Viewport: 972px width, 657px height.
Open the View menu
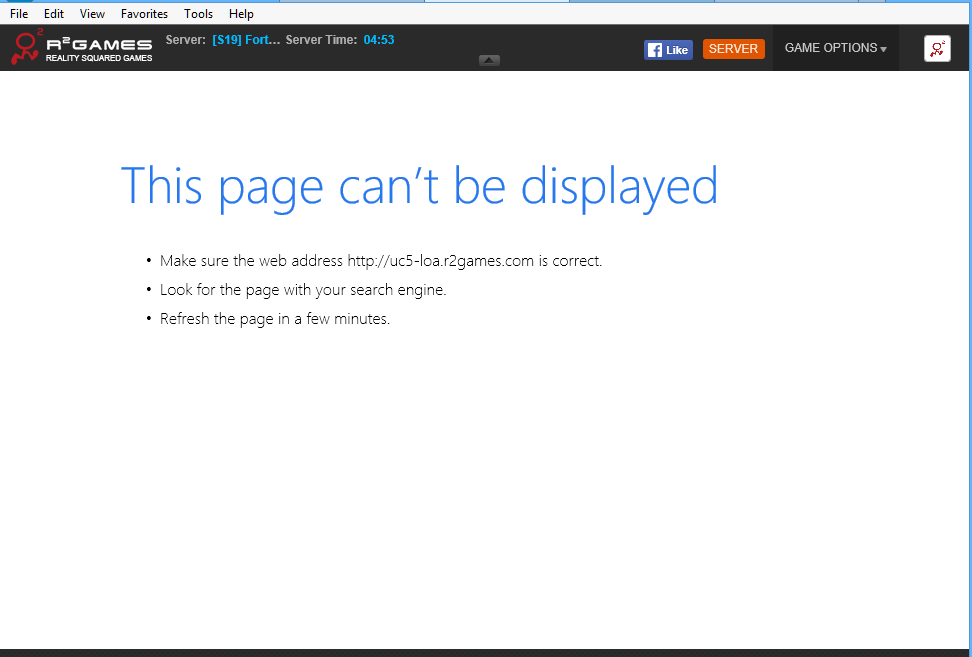click(x=92, y=14)
